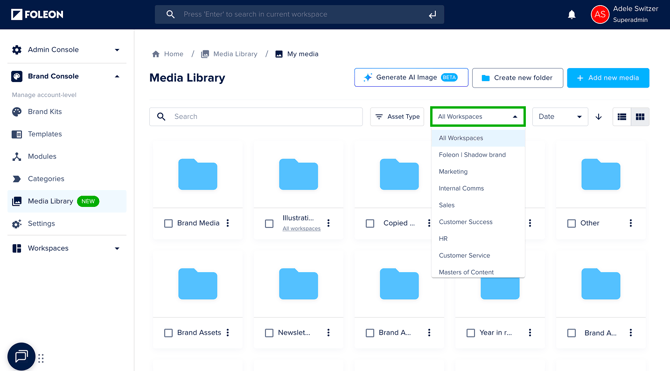Select the Brand Media checkbox

168,224
